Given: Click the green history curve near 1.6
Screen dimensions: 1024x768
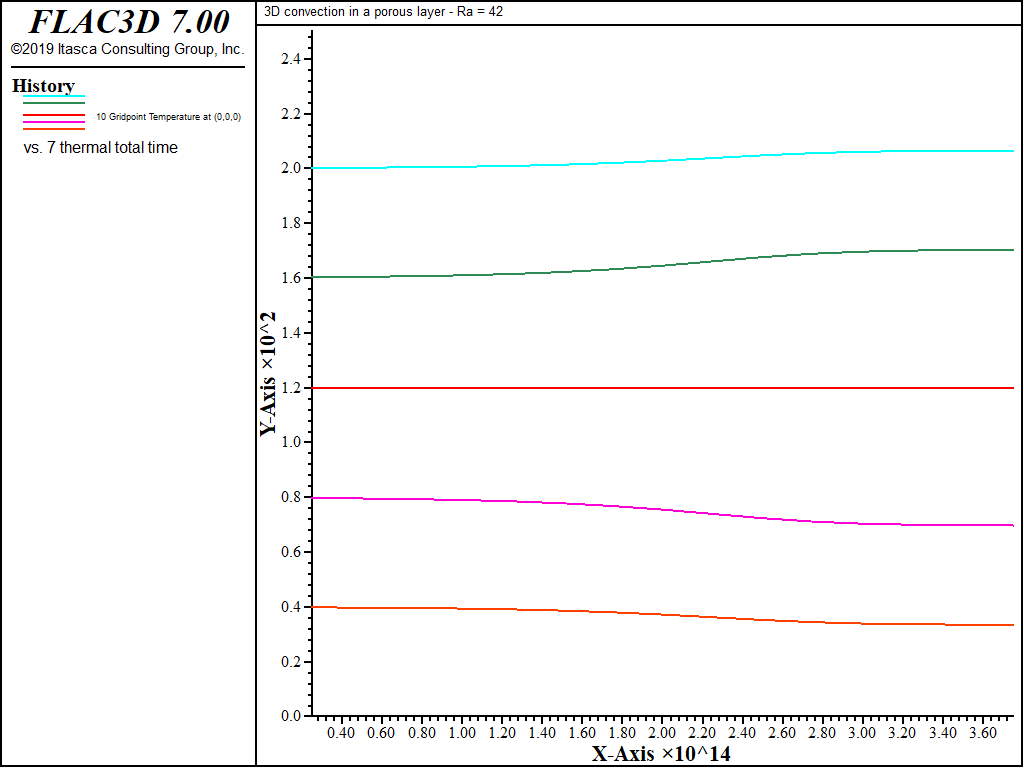Looking at the screenshot, I should [662, 265].
